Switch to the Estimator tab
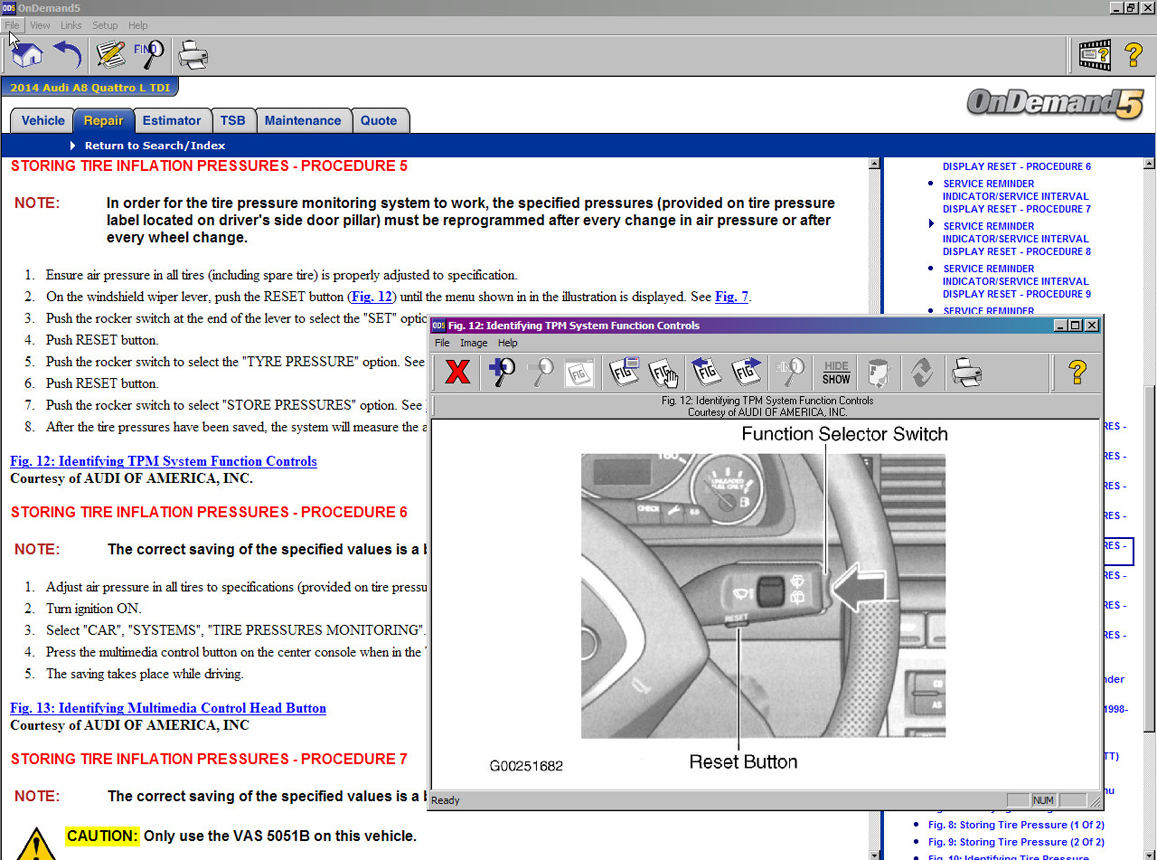Viewport: 1157px width, 860px height. (172, 120)
